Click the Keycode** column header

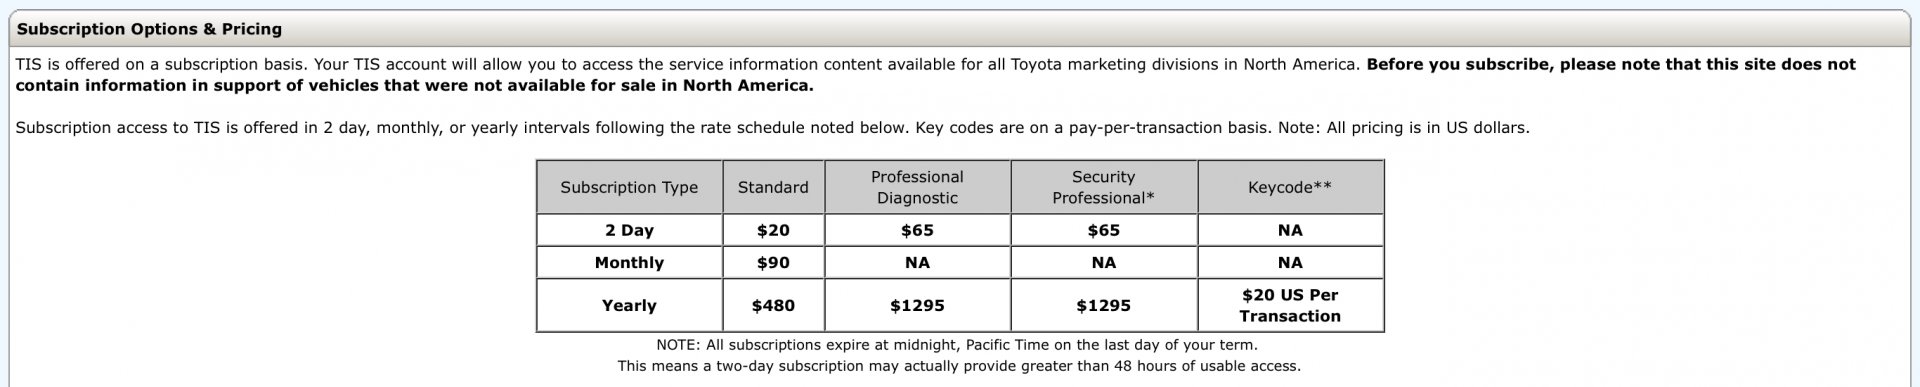1290,187
